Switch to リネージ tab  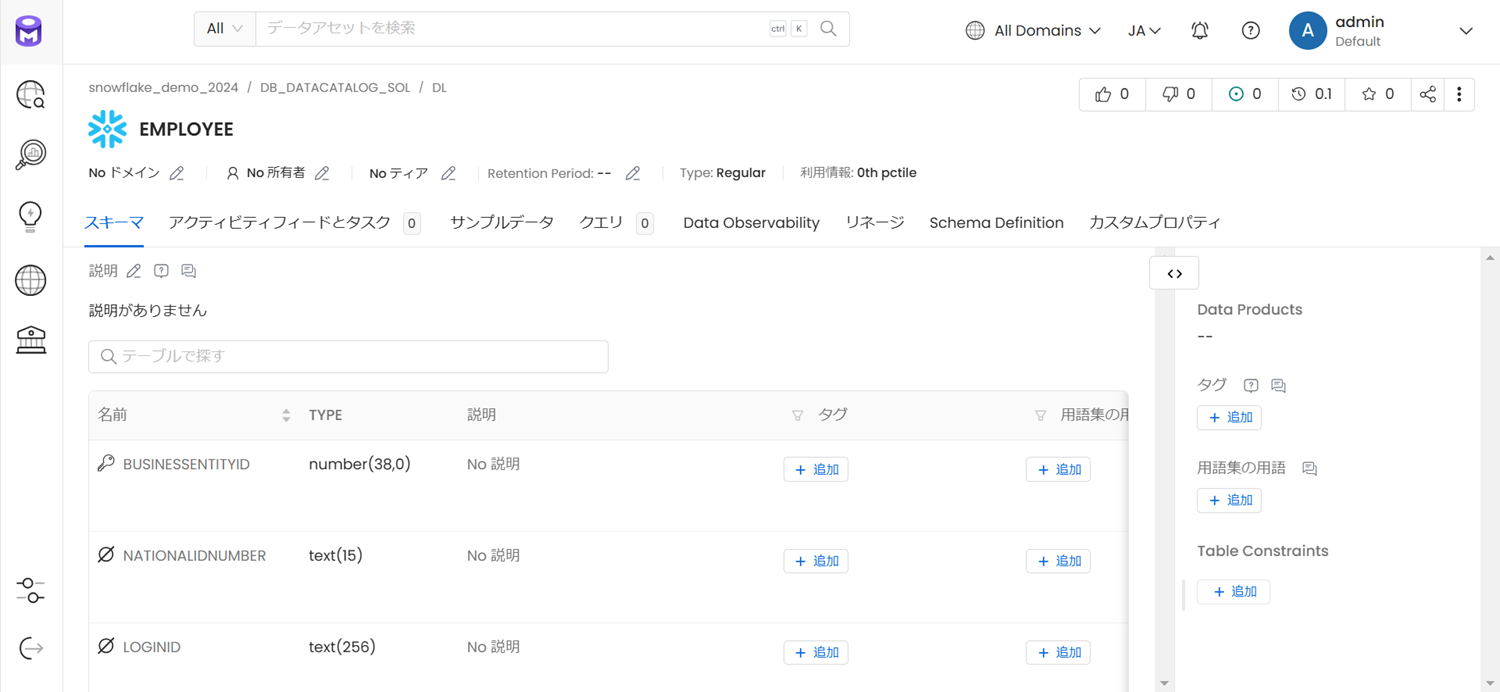(x=874, y=223)
